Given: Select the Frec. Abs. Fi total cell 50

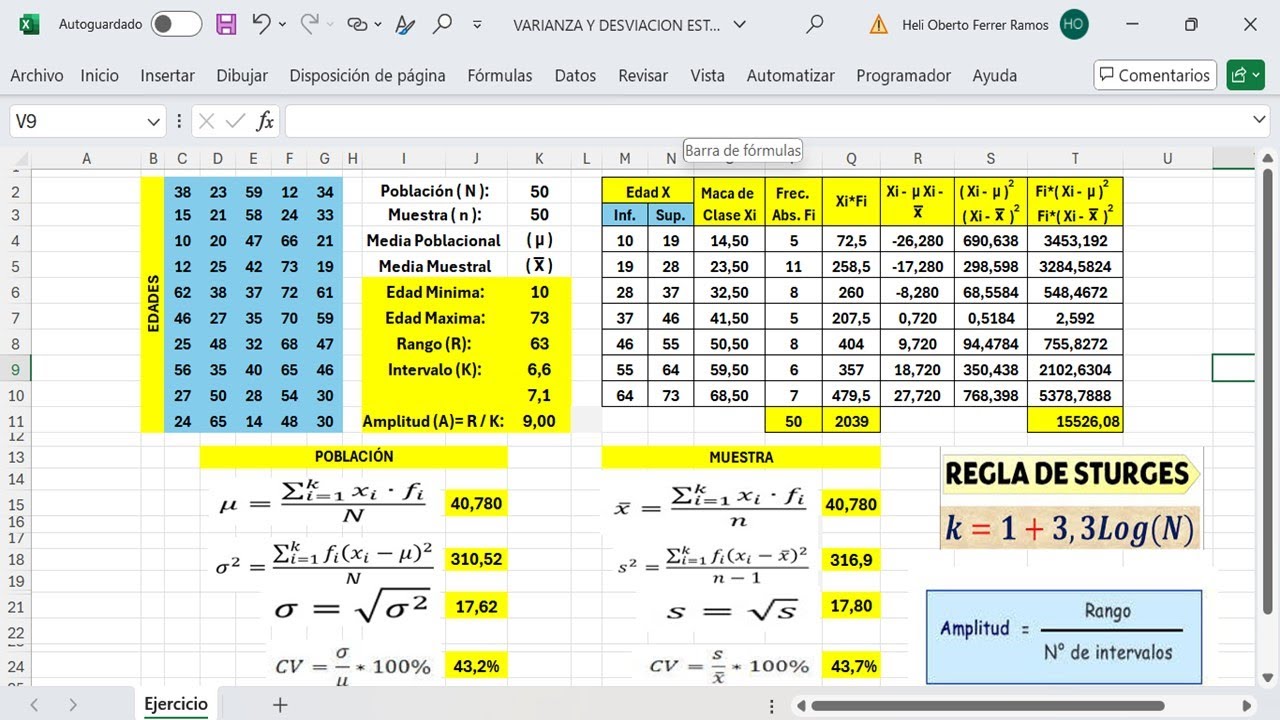Looking at the screenshot, I should coord(794,421).
